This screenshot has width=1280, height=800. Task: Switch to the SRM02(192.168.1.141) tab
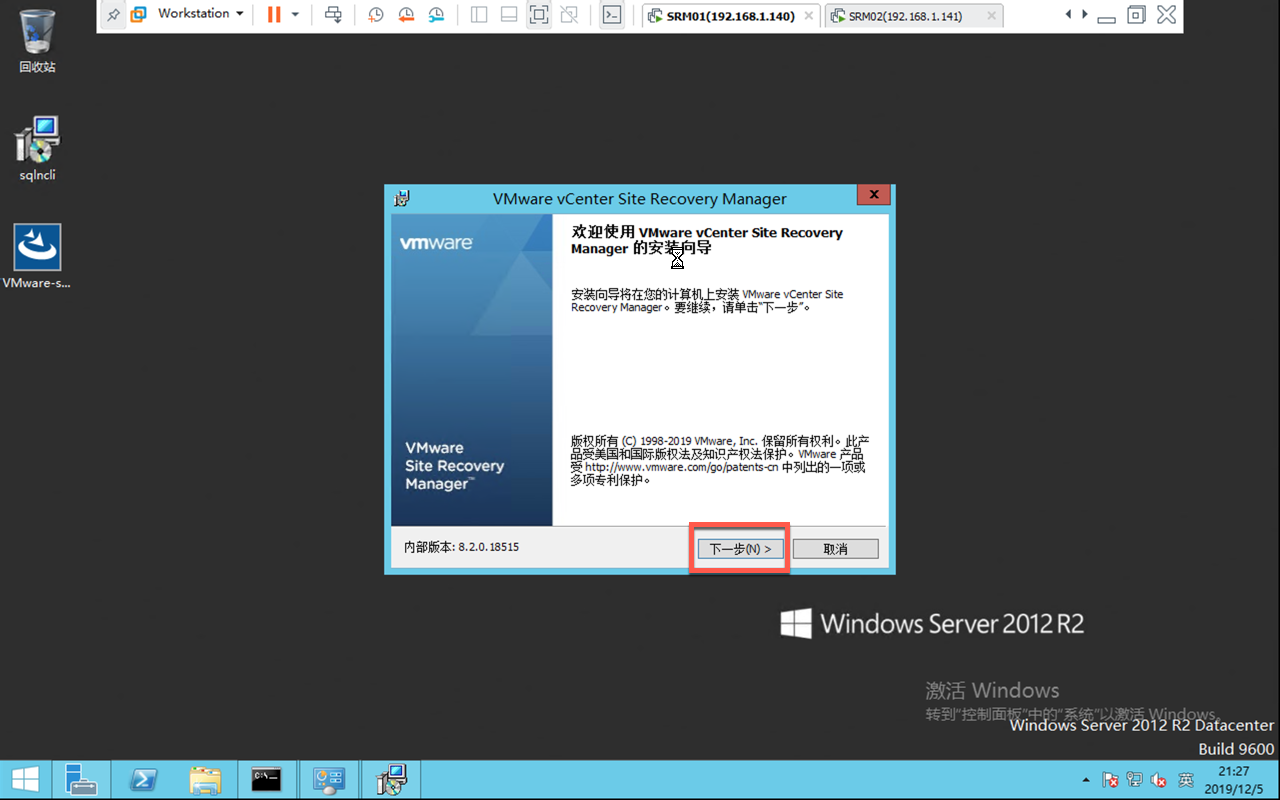pos(914,17)
